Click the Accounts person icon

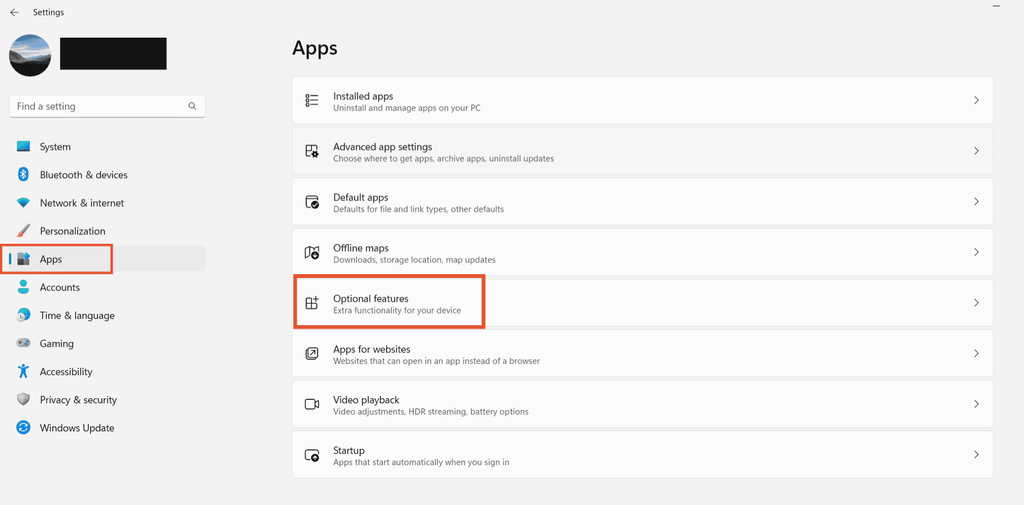click(24, 287)
